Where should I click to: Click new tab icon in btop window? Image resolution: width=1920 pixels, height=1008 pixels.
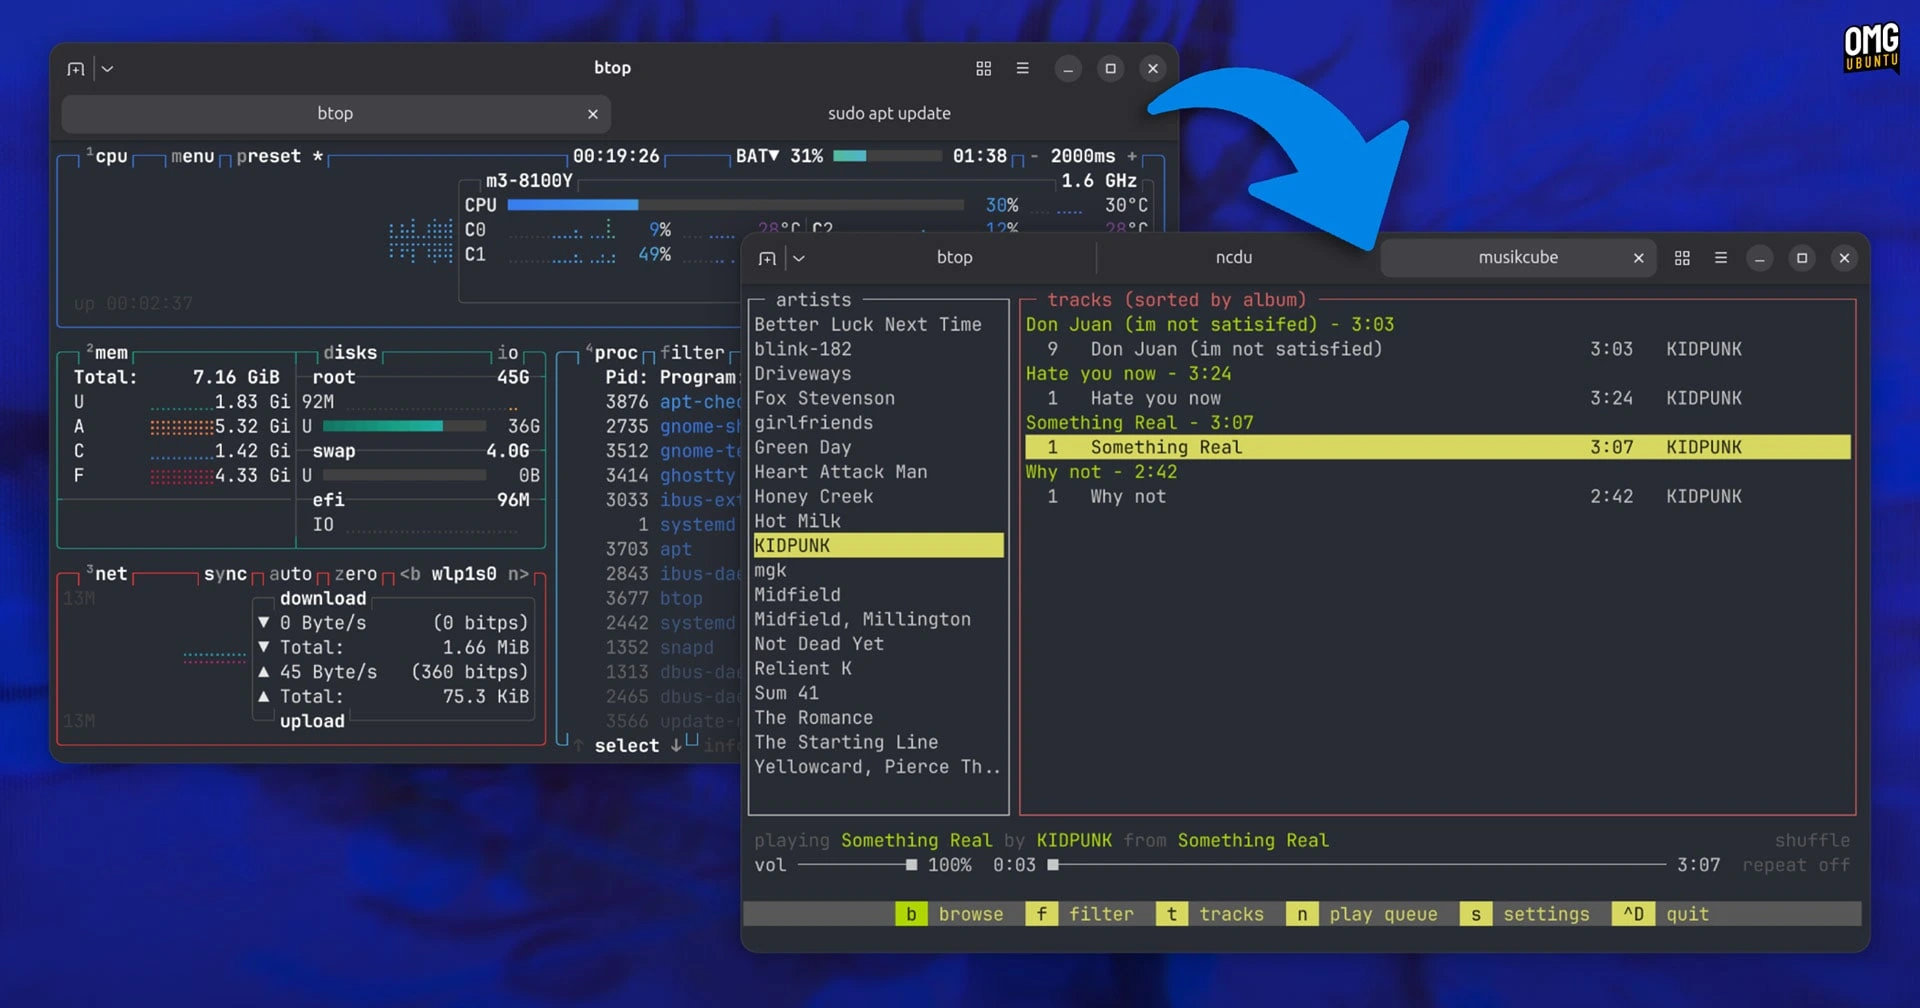[x=76, y=69]
